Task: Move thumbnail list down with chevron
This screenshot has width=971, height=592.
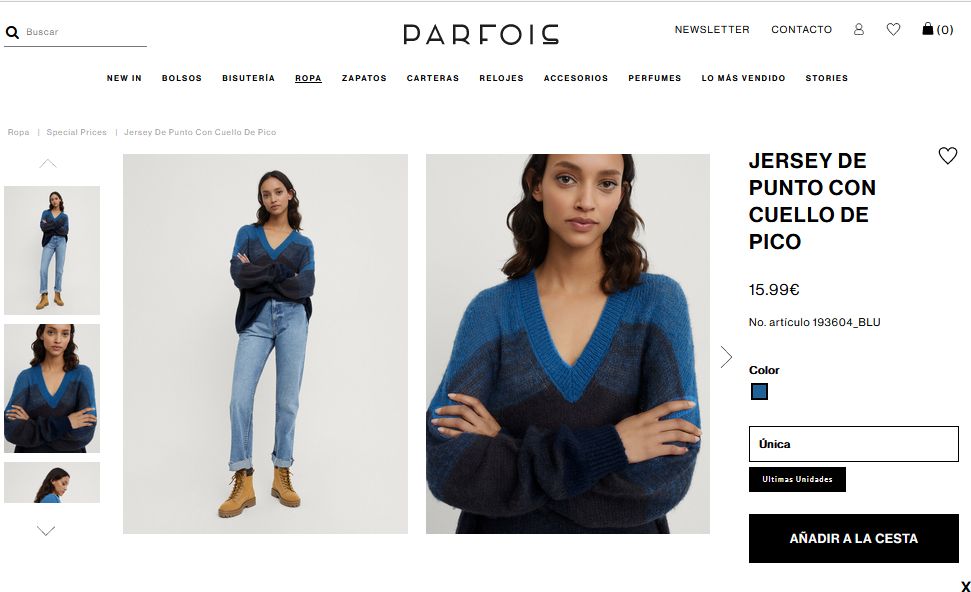Action: click(46, 530)
